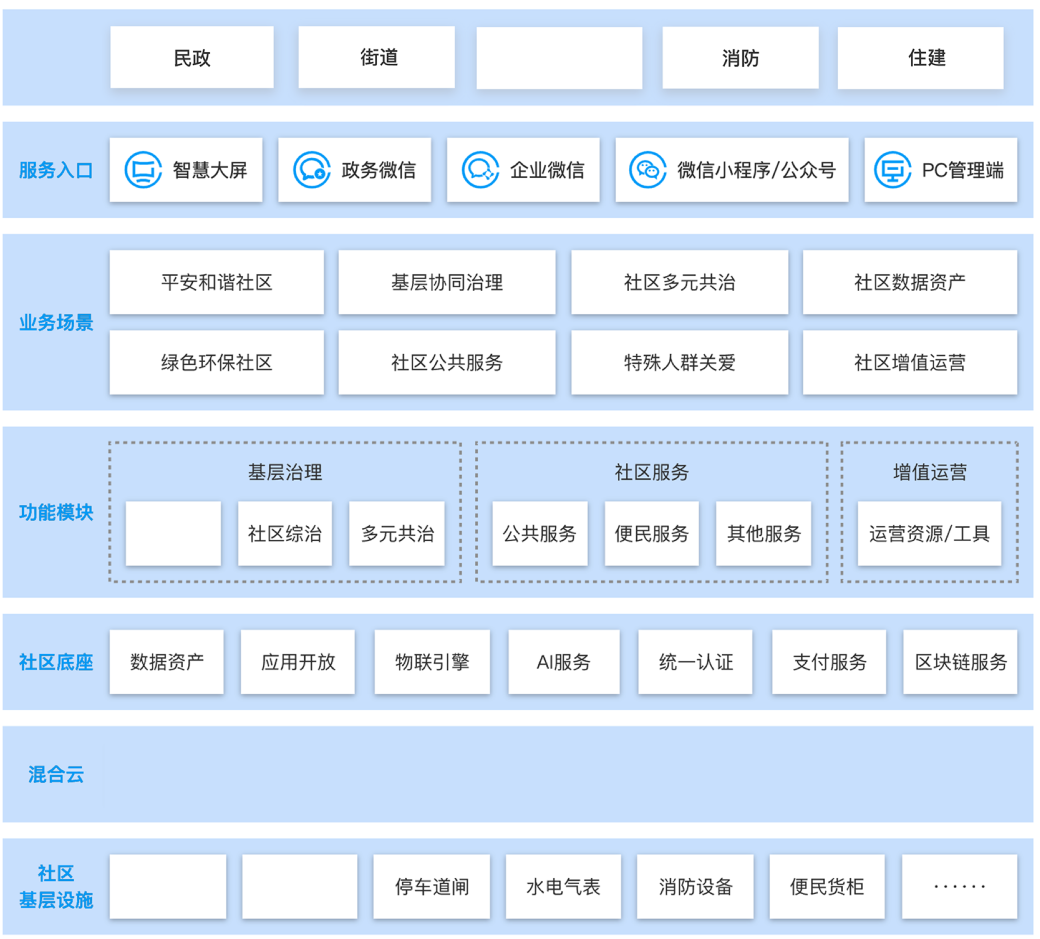Open the 平安和谐社区 scenario

point(216,283)
